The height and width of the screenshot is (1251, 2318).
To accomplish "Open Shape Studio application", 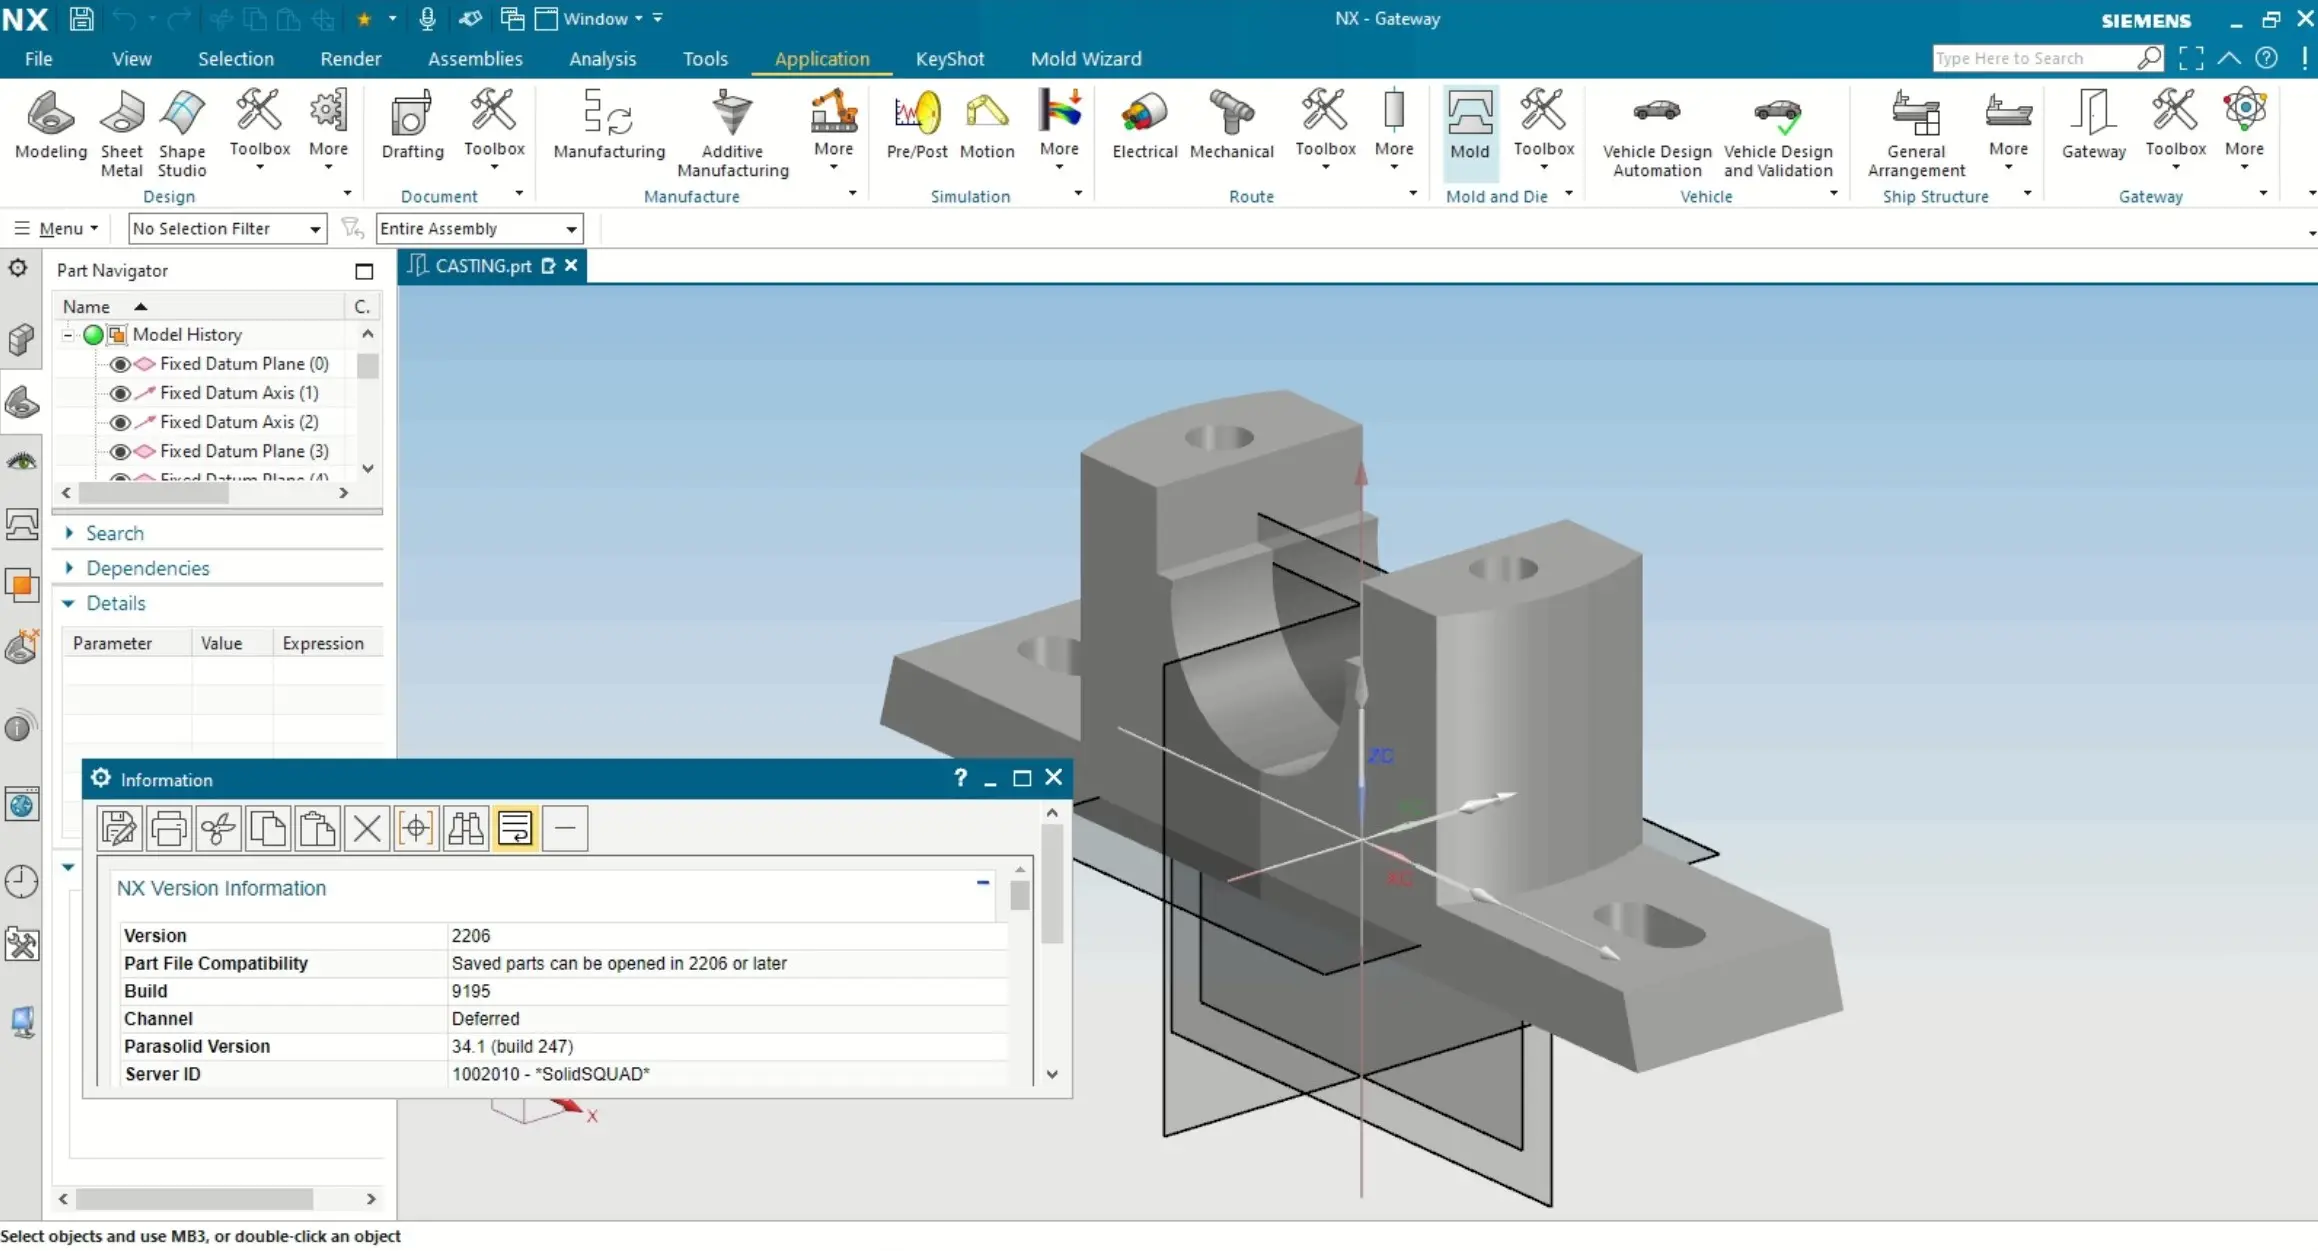I will coord(182,134).
